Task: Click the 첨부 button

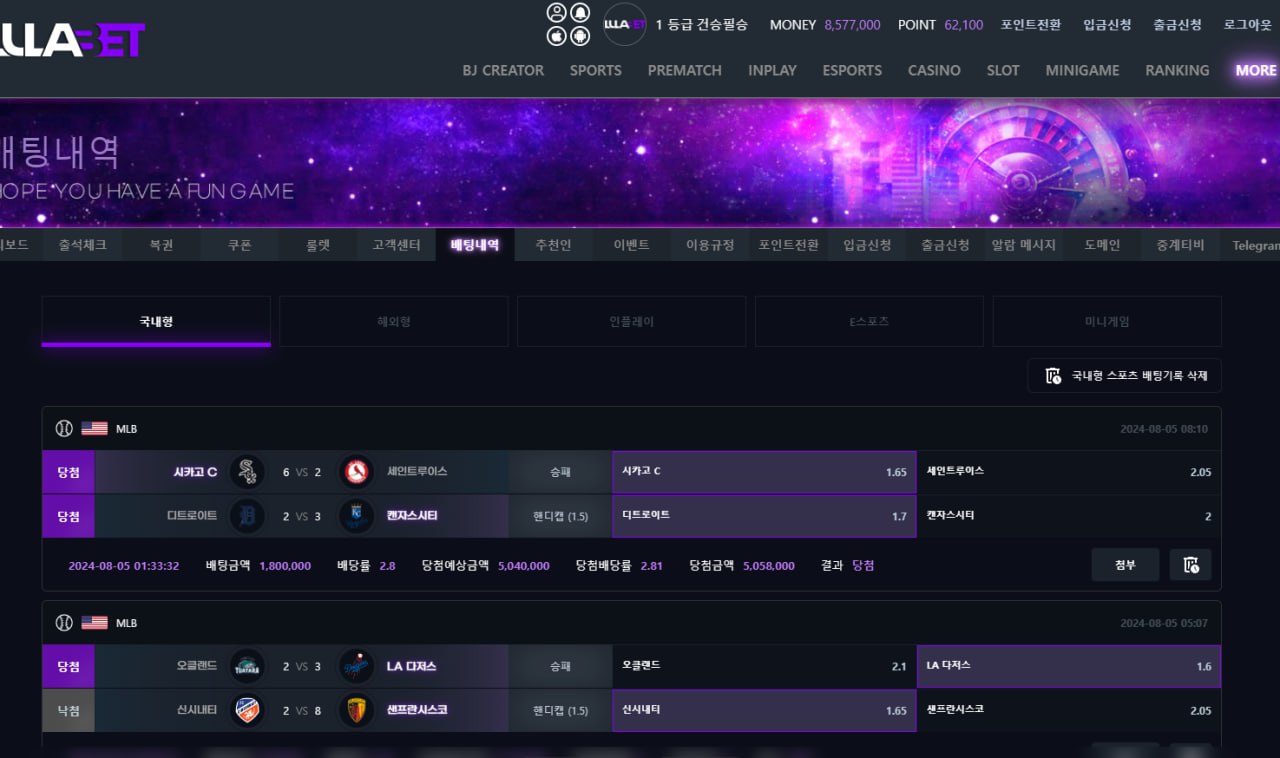Action: tap(1125, 565)
